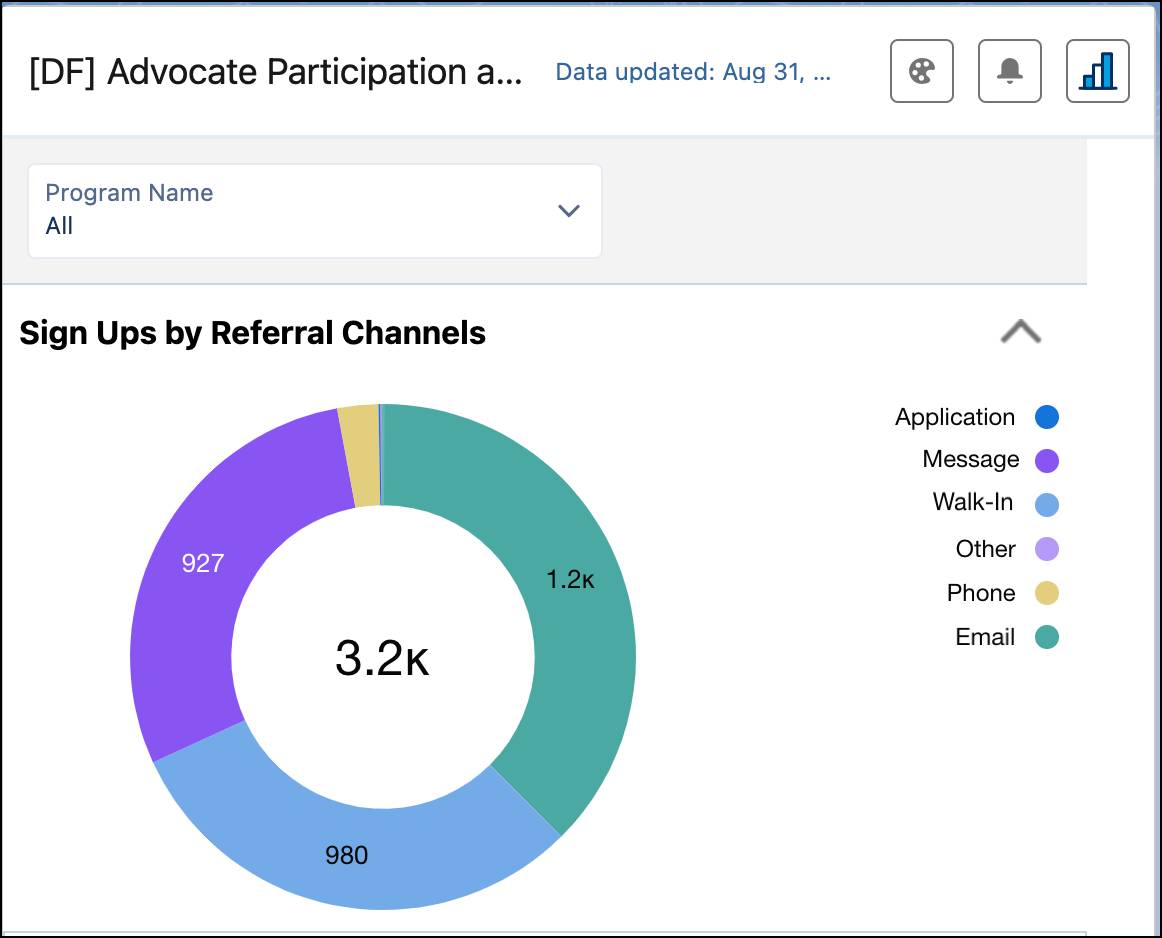Select the Message legend color dot

(x=1047, y=460)
